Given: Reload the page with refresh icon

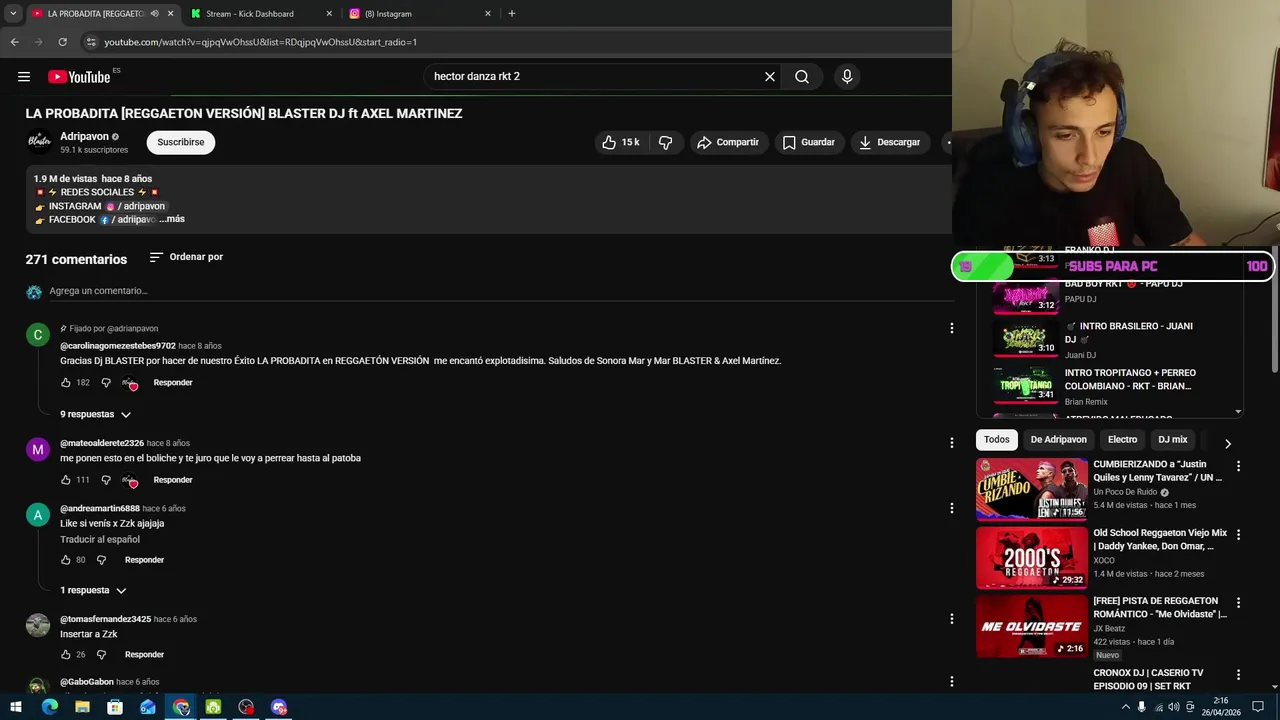Looking at the screenshot, I should [x=62, y=42].
